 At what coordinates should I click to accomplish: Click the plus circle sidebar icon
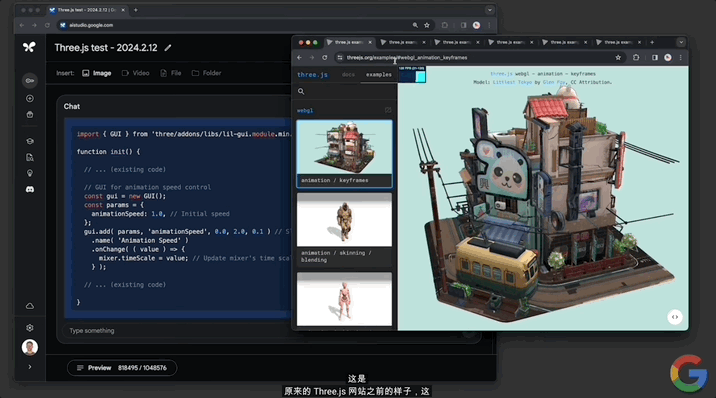30,99
